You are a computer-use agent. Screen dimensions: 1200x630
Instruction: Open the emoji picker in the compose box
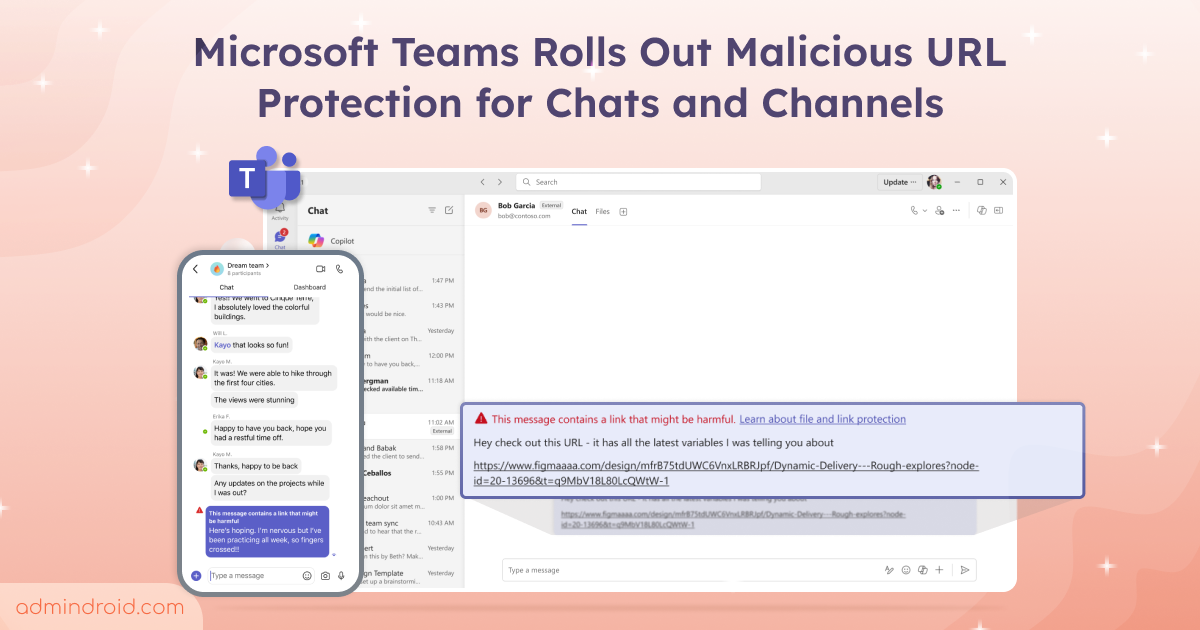[905, 569]
